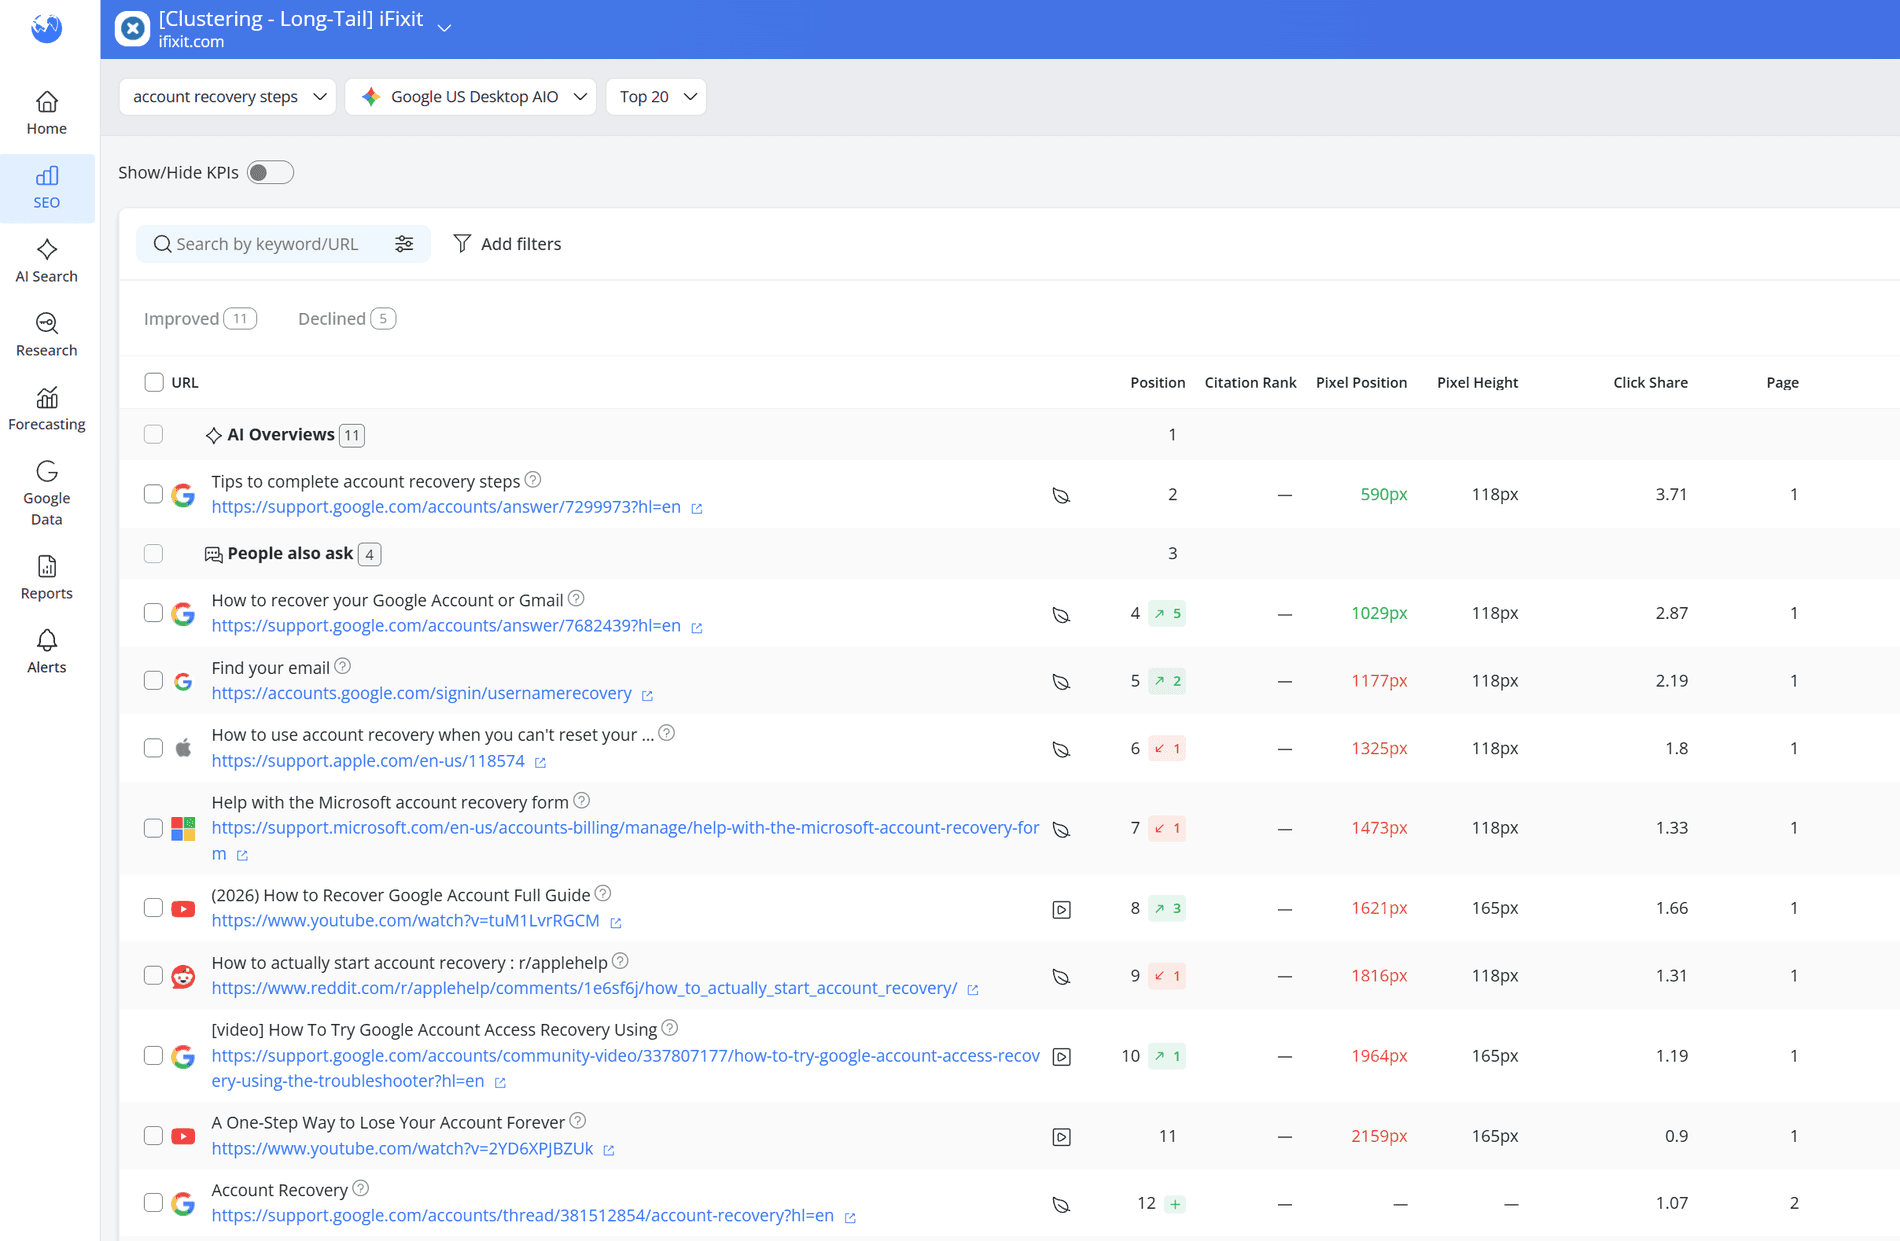Viewport: 1900px width, 1241px height.
Task: Open external link icon for usernamerecovery URL
Action: 647,695
